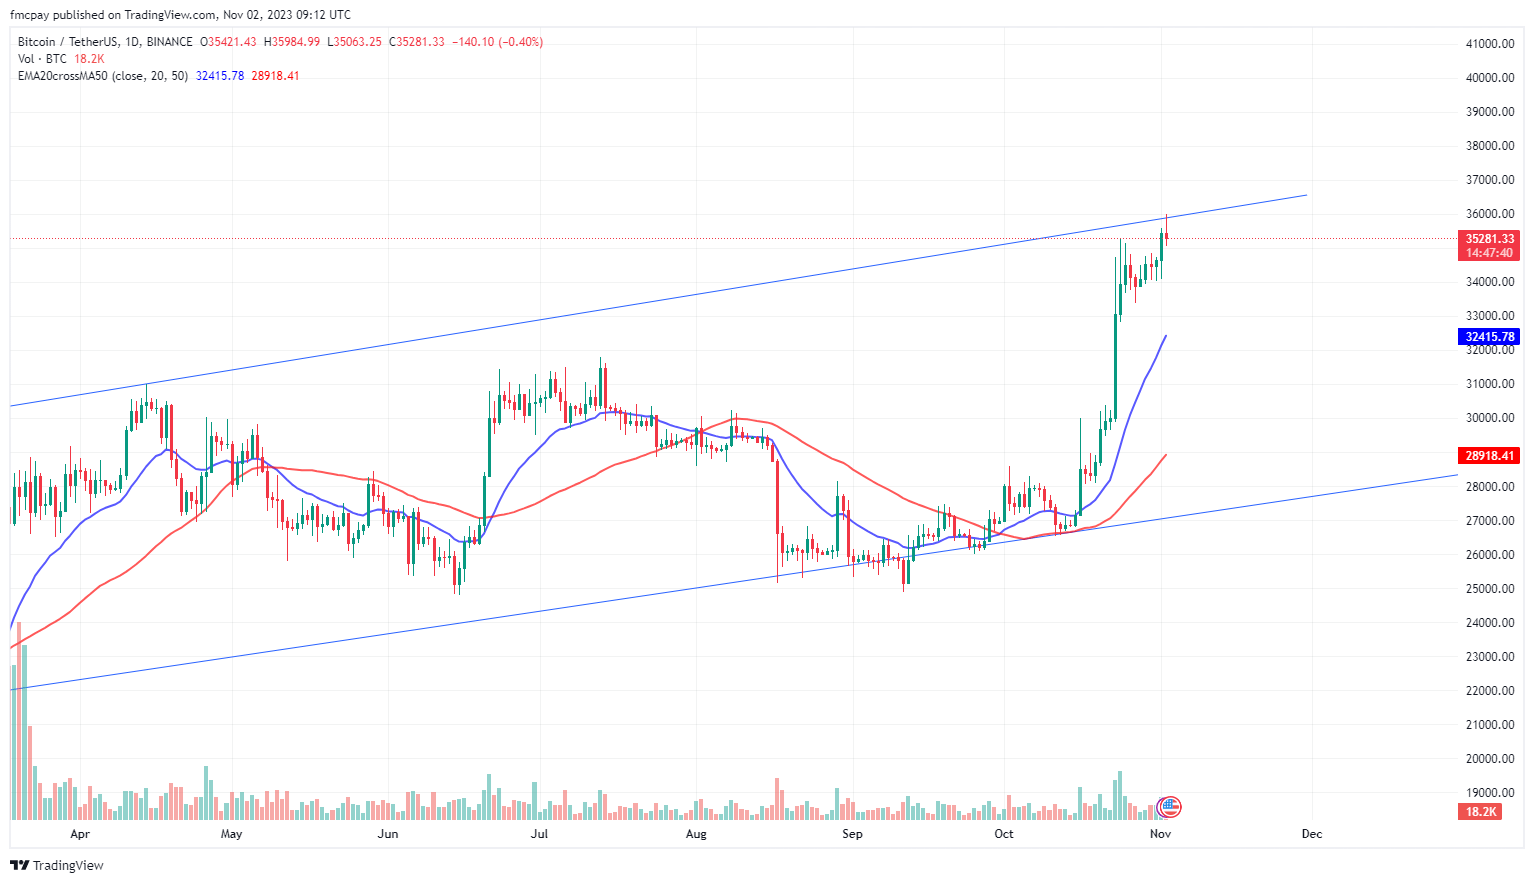Select the EMA20crossMA50 indicator legend name

click(x=103, y=76)
